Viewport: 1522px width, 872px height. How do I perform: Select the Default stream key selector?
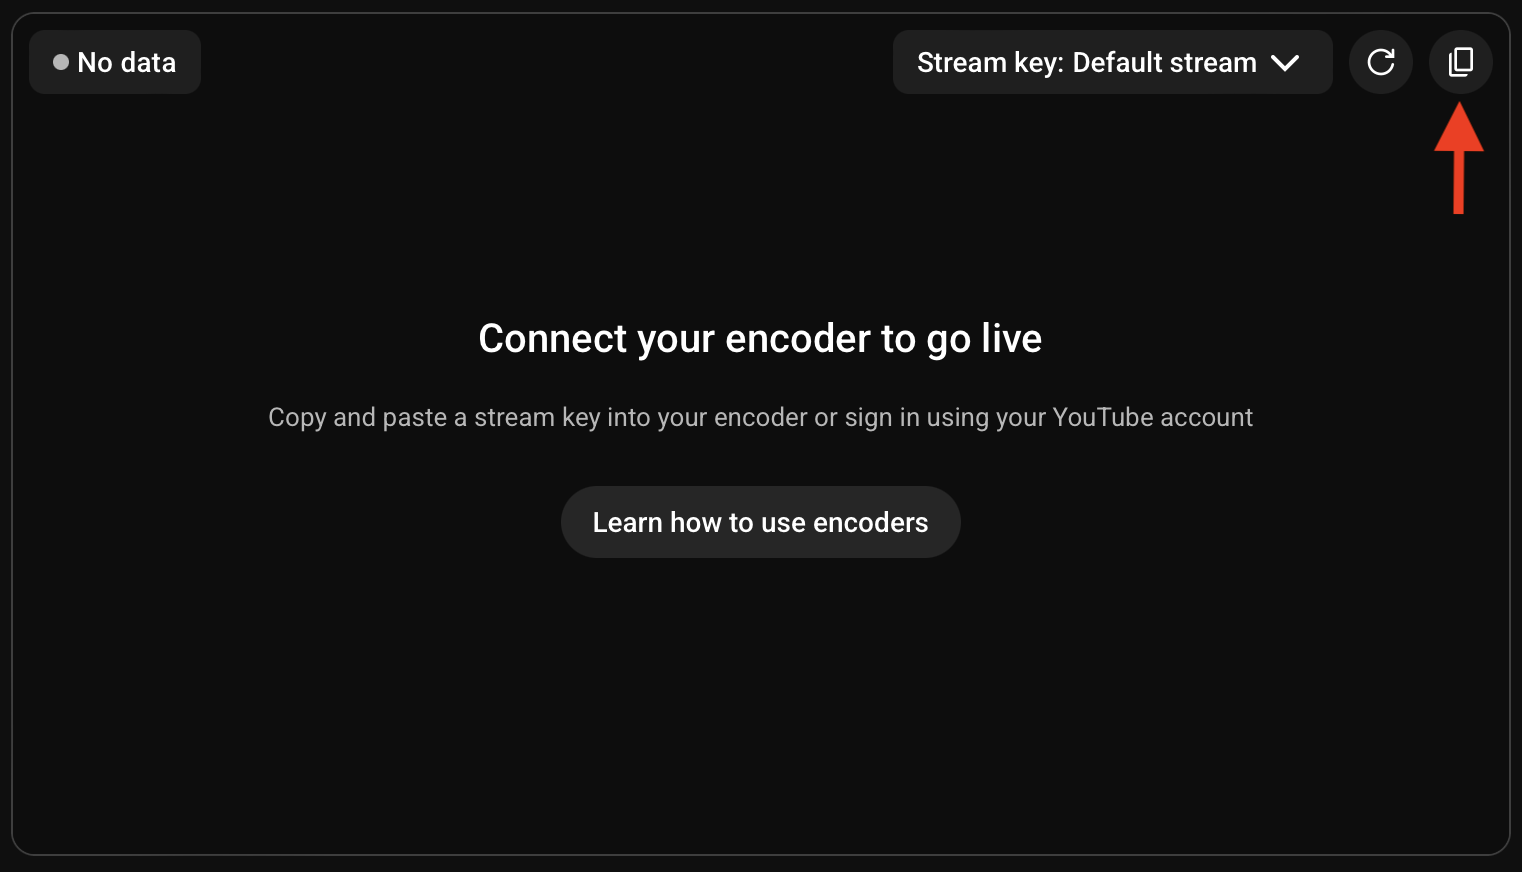(1112, 62)
